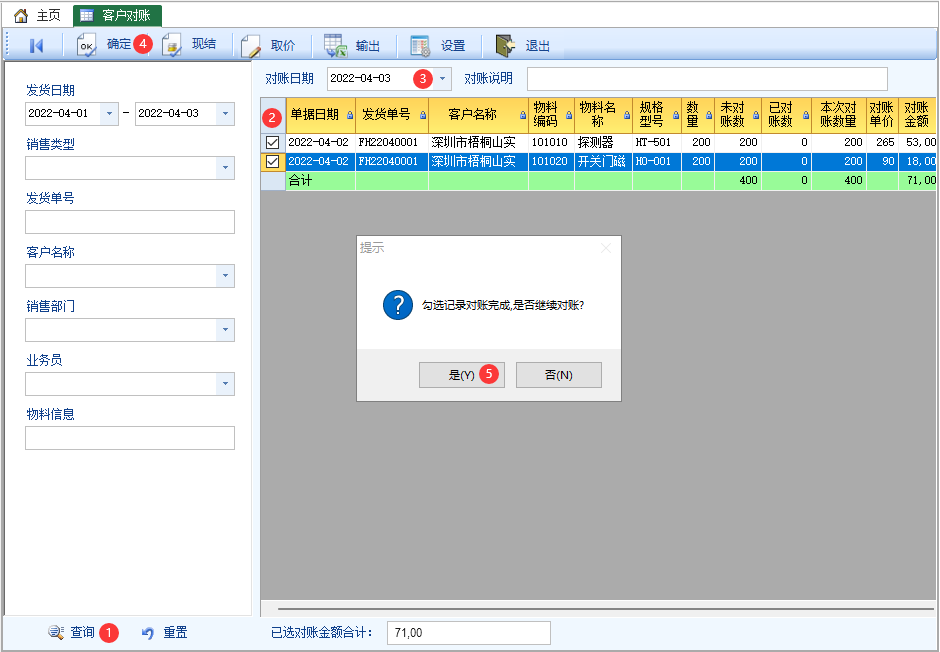The width and height of the screenshot is (940, 652).
Task: Click lock icon in 规格型号 column header
Action: [676, 115]
